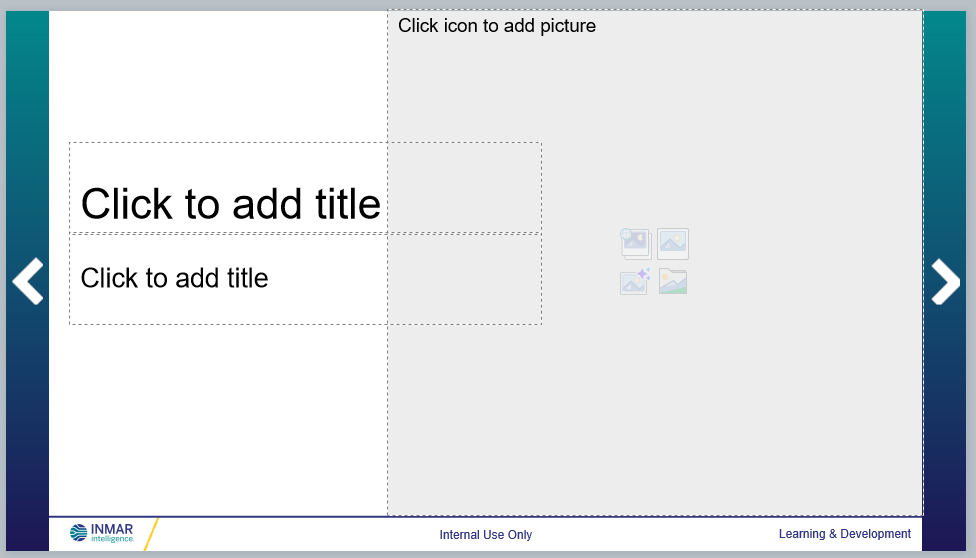Viewport: 976px width, 558px height.
Task: Click the Inmar globe emblem in footer
Action: pos(79,533)
